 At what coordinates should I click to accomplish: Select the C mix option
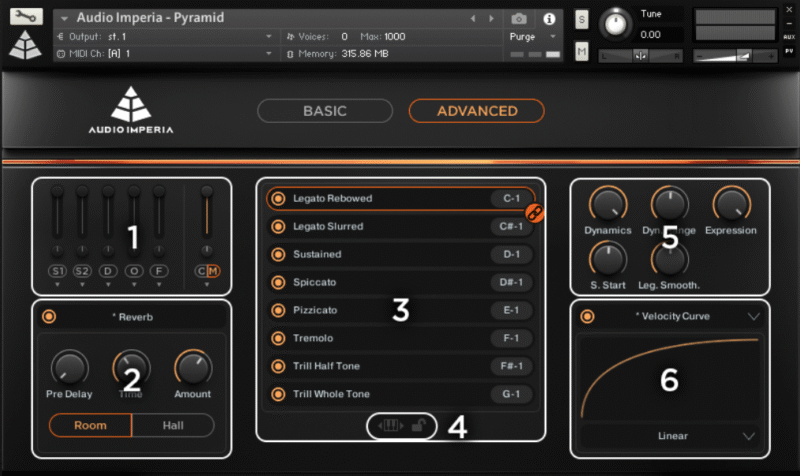(201, 271)
